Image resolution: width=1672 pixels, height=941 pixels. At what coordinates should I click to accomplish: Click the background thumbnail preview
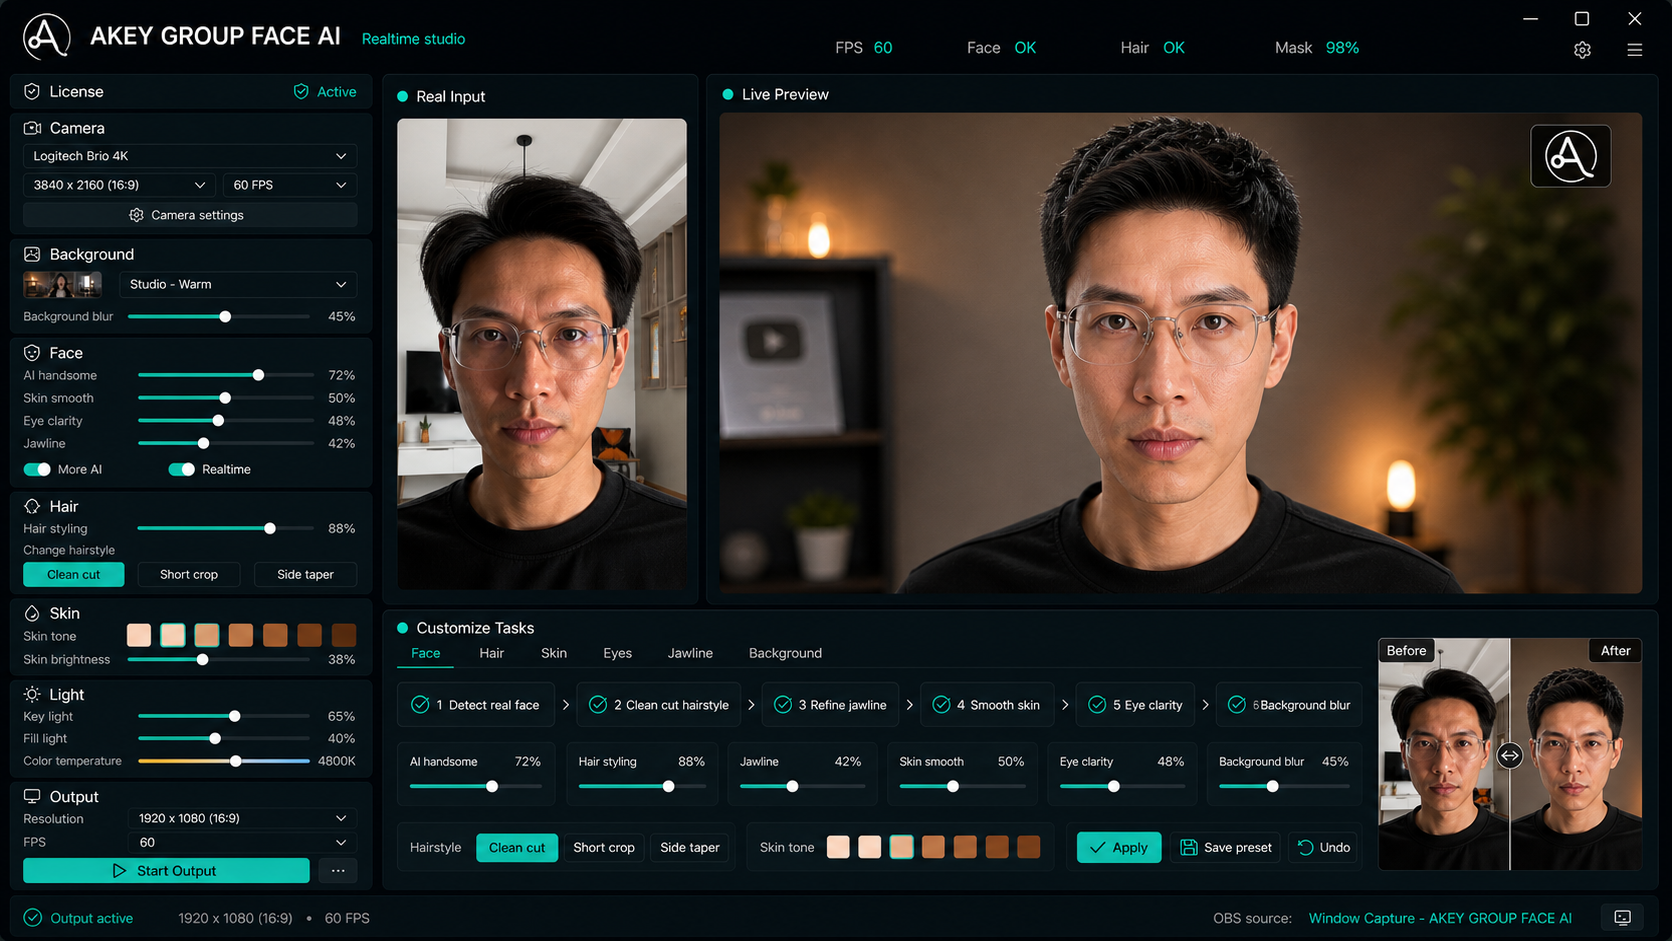pyautogui.click(x=62, y=285)
